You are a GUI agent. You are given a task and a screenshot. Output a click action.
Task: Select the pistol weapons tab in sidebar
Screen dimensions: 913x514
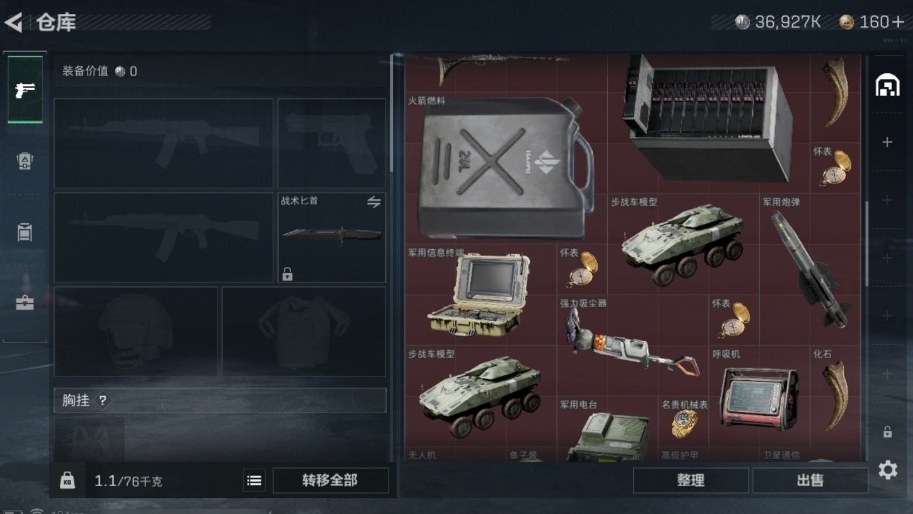click(24, 90)
